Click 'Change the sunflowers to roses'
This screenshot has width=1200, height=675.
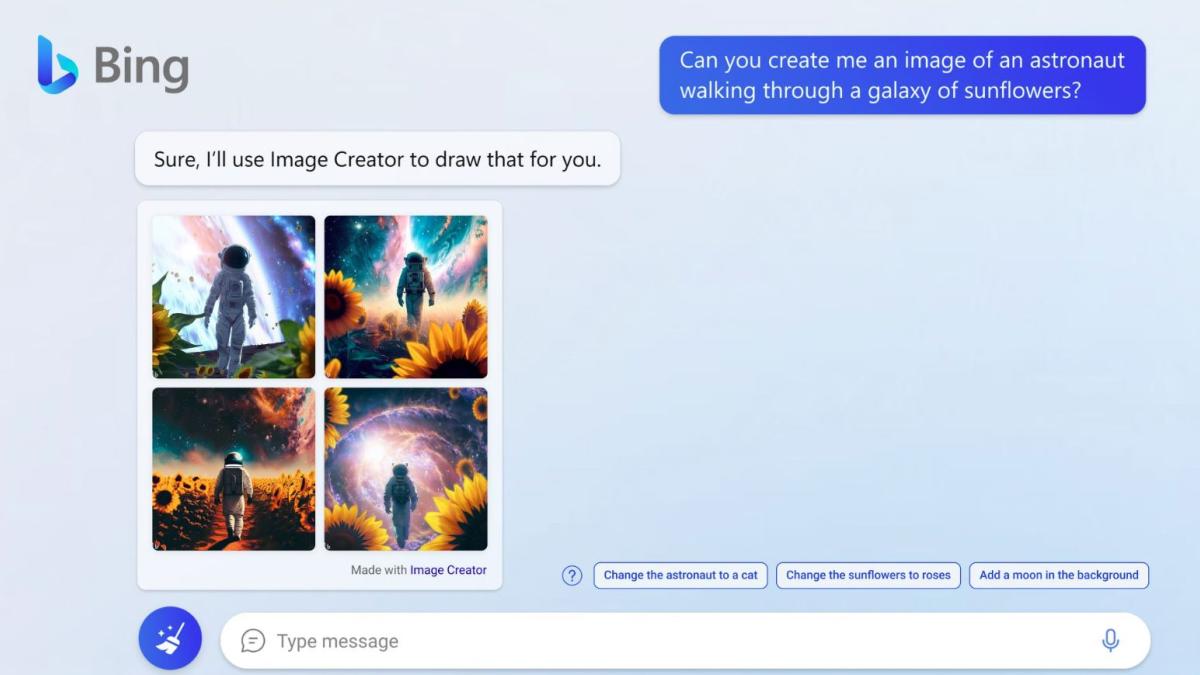pyautogui.click(x=868, y=575)
